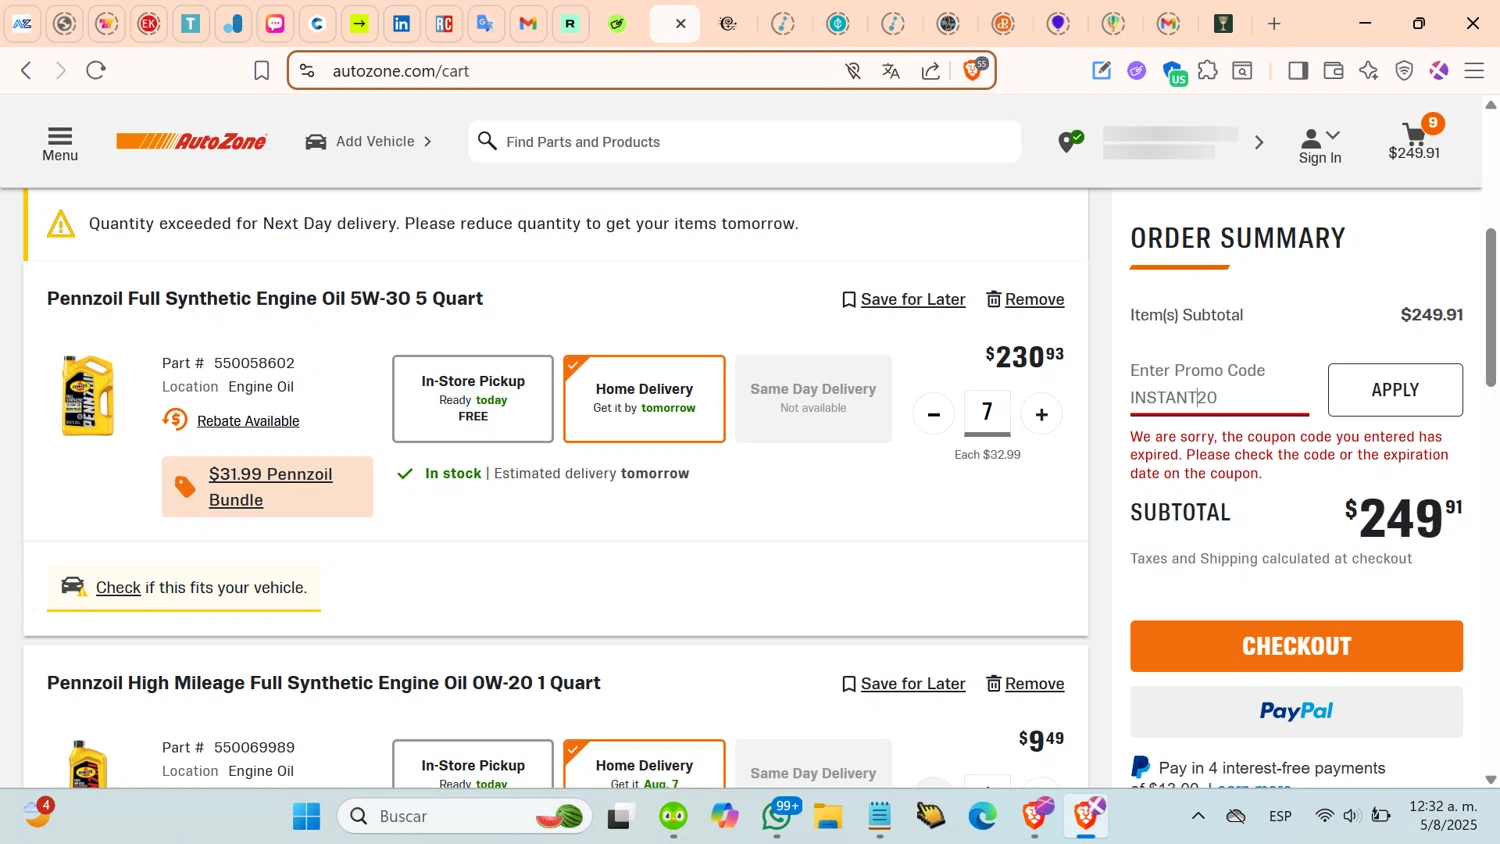Close the active AutoZone cart tab

(x=680, y=24)
